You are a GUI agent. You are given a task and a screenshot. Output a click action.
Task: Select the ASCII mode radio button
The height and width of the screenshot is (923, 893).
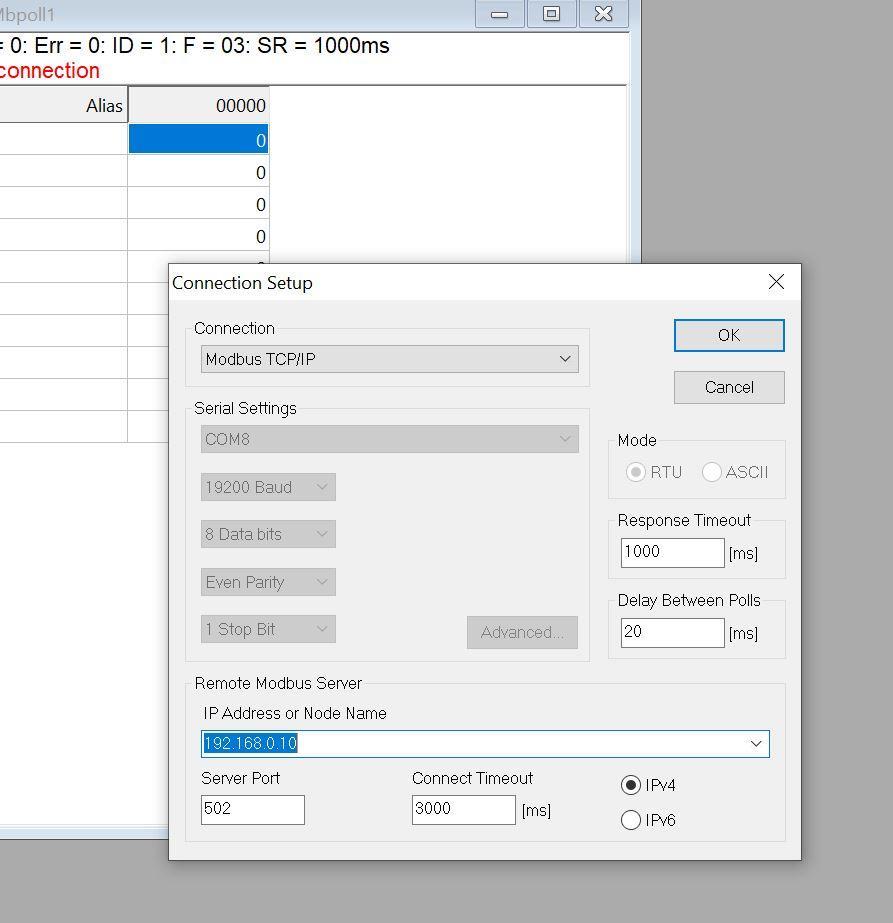click(x=711, y=471)
